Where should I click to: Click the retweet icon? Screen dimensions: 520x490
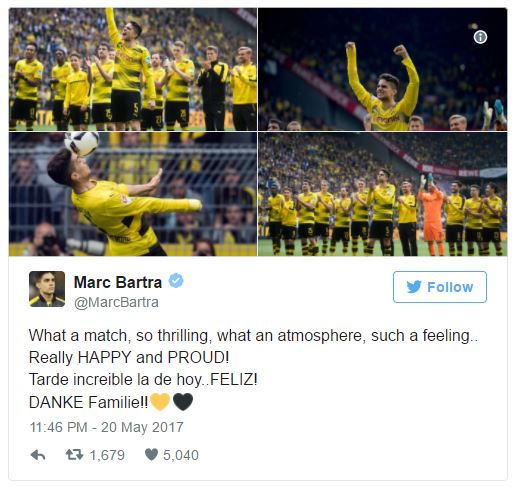(74, 455)
